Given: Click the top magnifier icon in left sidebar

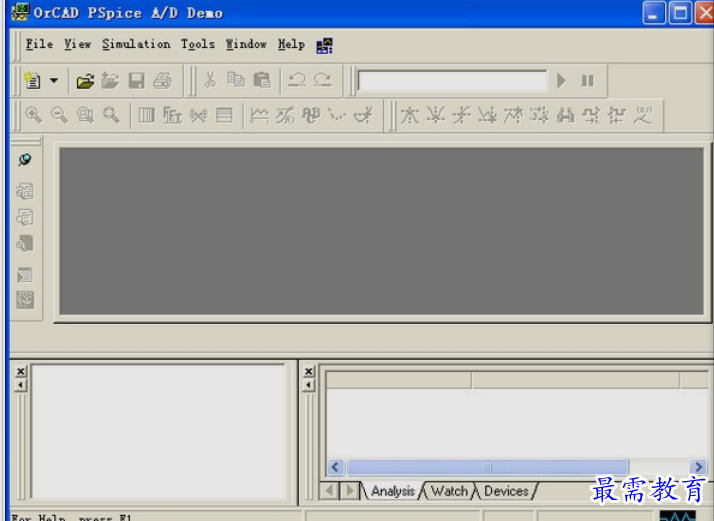Looking at the screenshot, I should click(25, 159).
